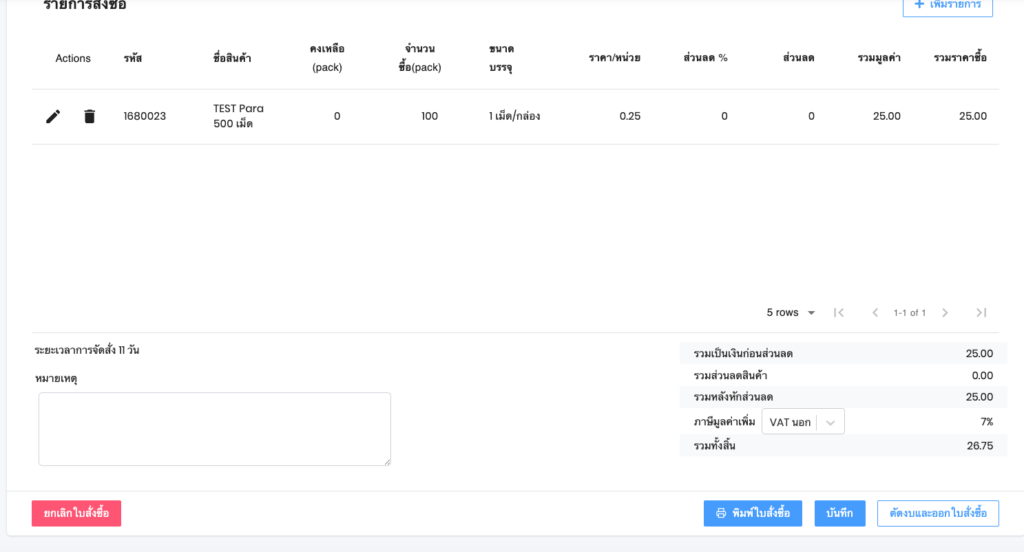Click previous page chevron icon
This screenshot has height=552, width=1024.
click(875, 313)
